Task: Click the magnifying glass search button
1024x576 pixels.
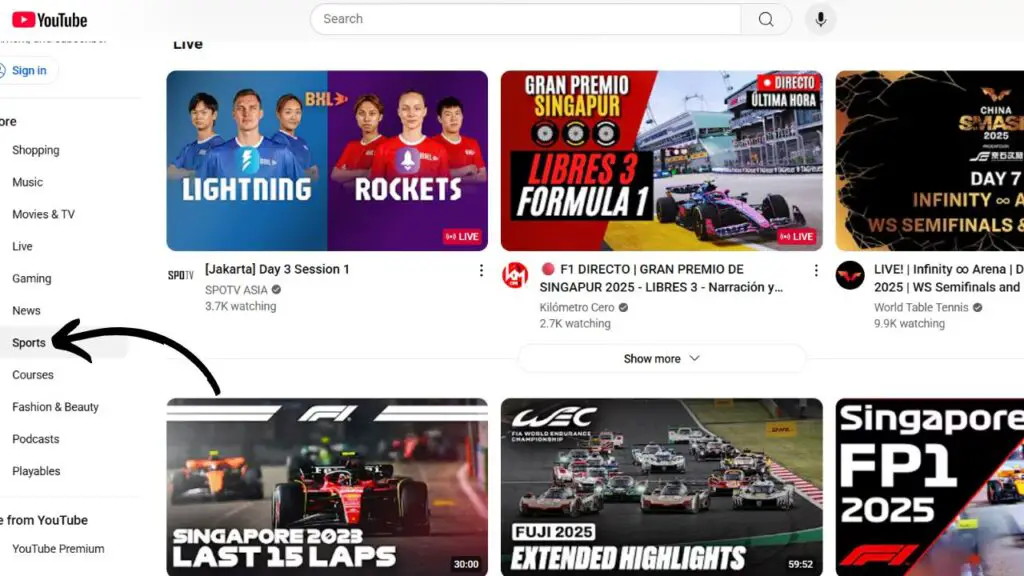Action: coord(766,19)
